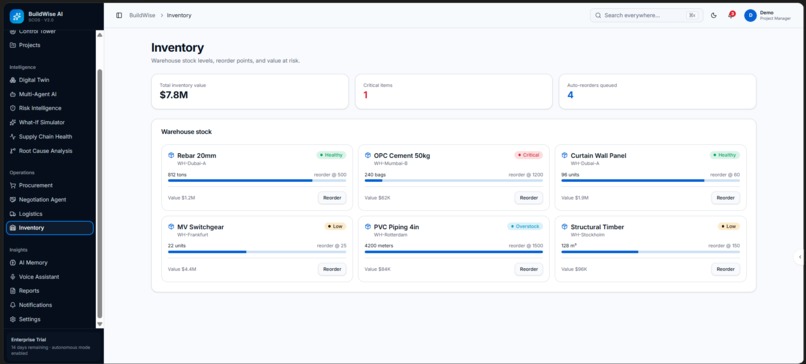Viewport: 806px width, 364px height.
Task: Click the Critical status badge
Action: (528, 155)
